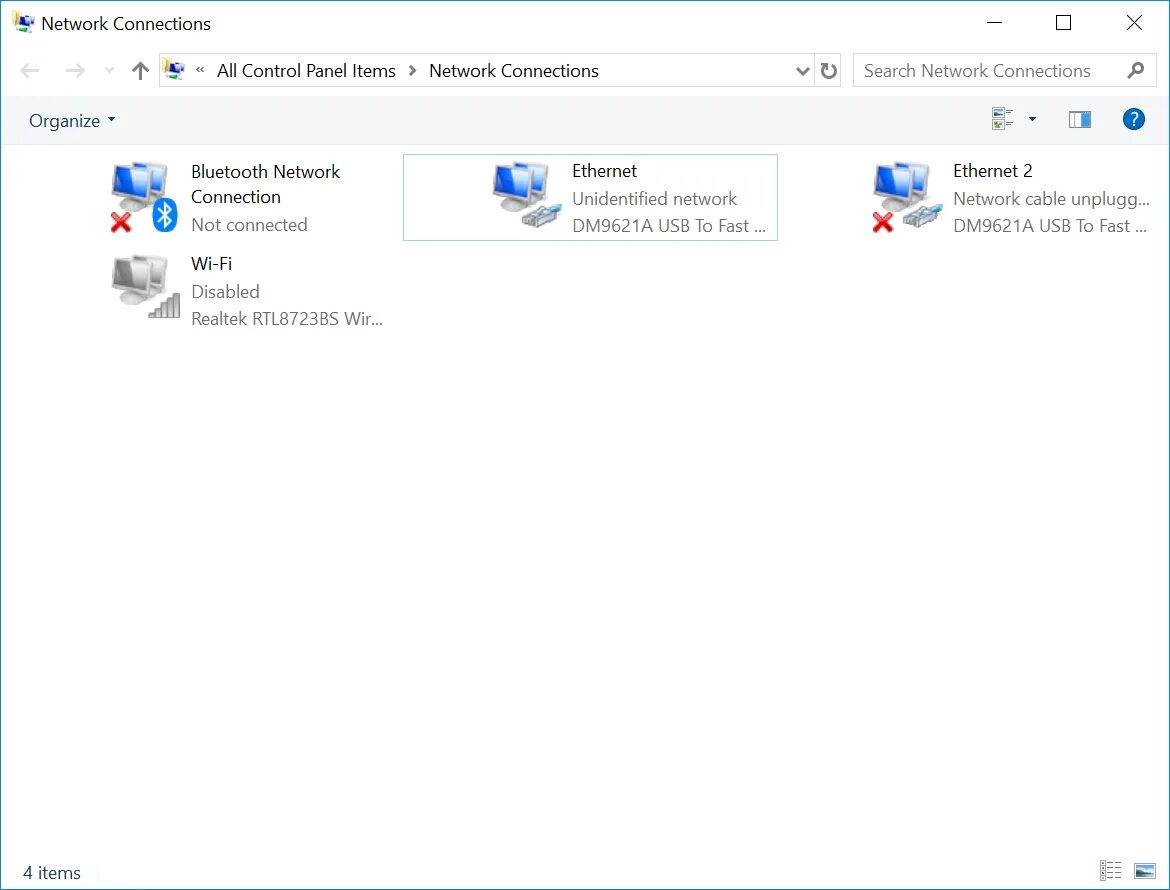The width and height of the screenshot is (1170, 890).
Task: Open the recent locations dropdown
Action: [109, 71]
